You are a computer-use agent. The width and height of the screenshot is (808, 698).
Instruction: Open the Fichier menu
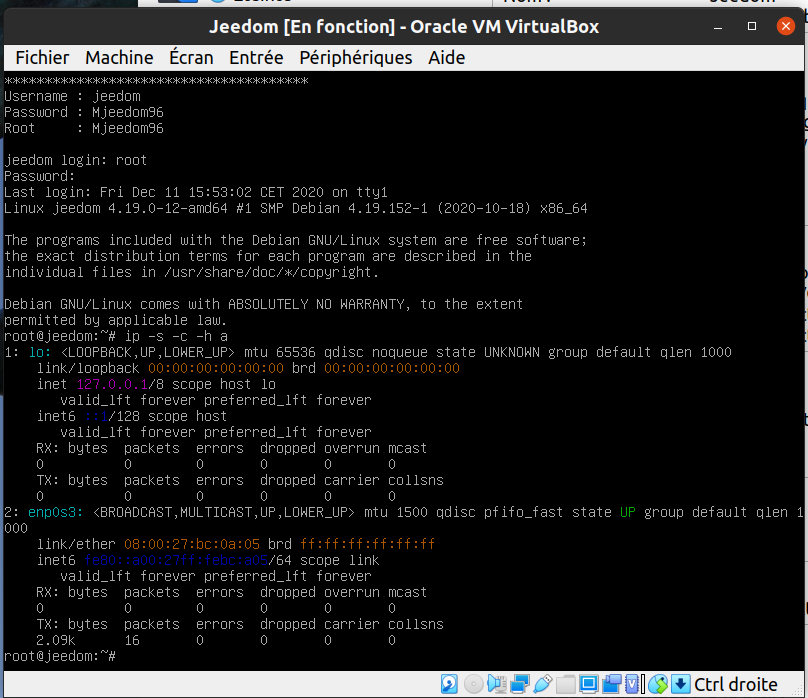coord(42,58)
